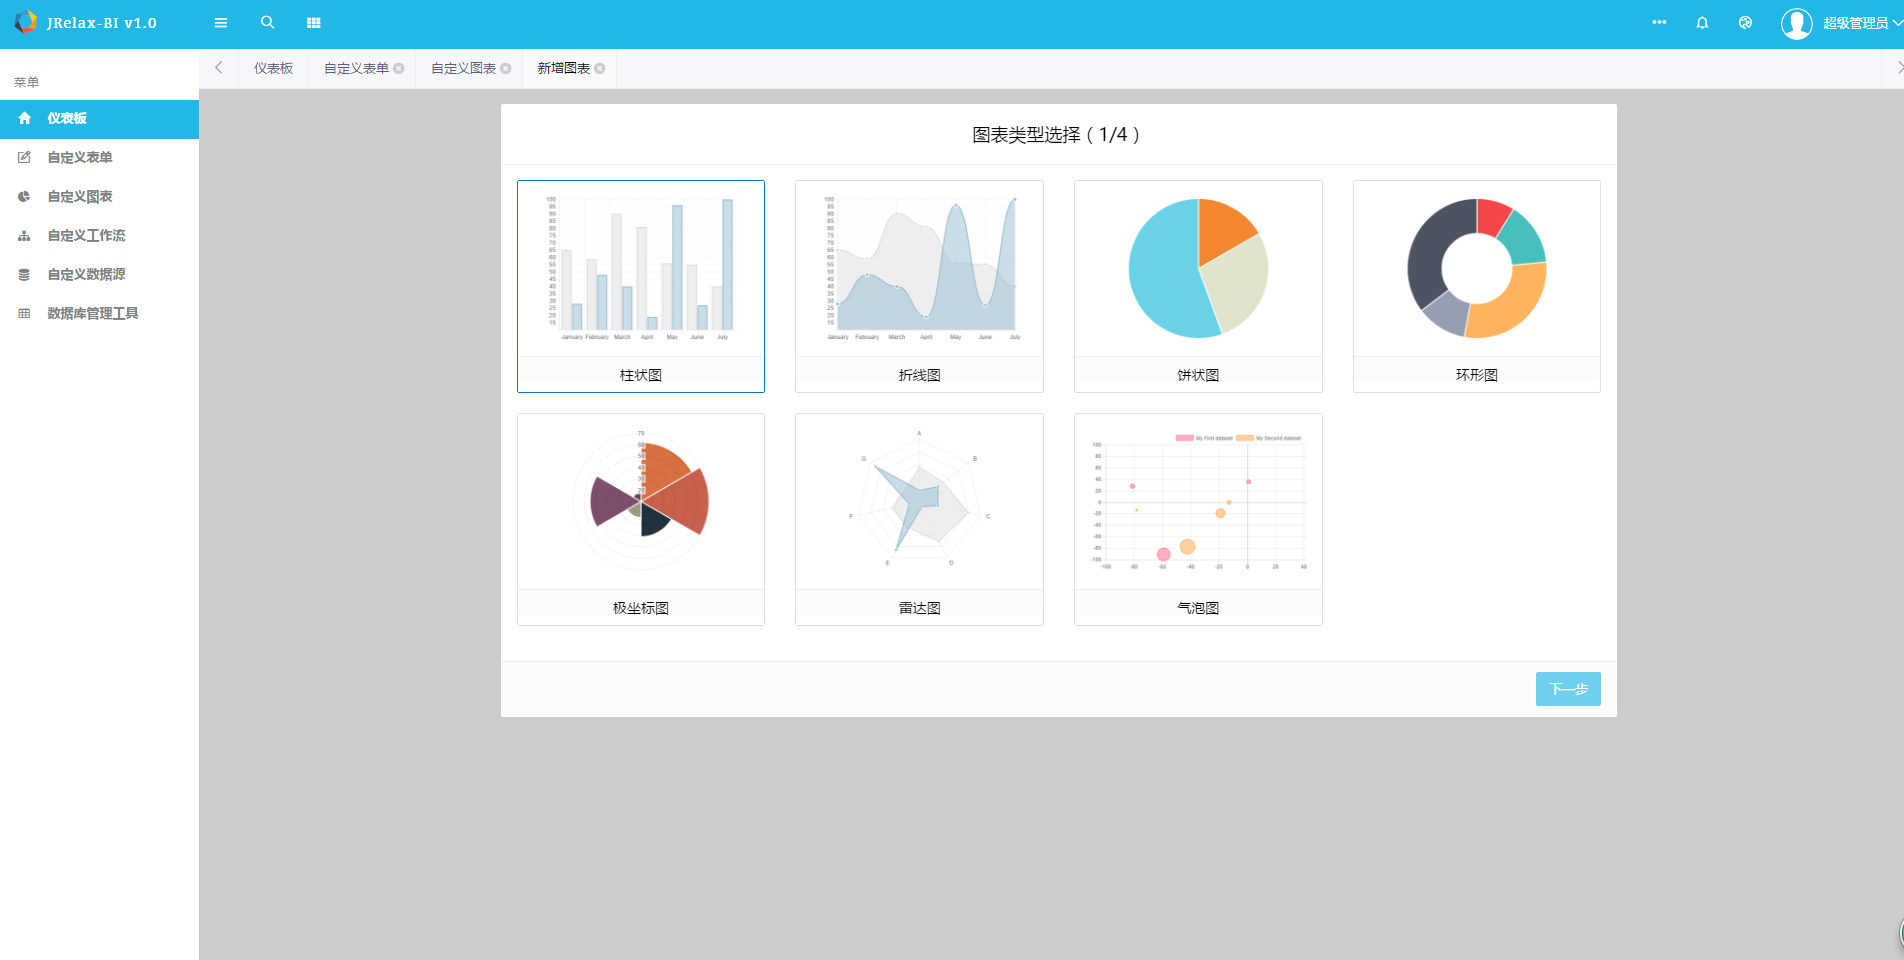The width and height of the screenshot is (1904, 960).
Task: Click the home icon beside 仪表板
Action: (24, 118)
